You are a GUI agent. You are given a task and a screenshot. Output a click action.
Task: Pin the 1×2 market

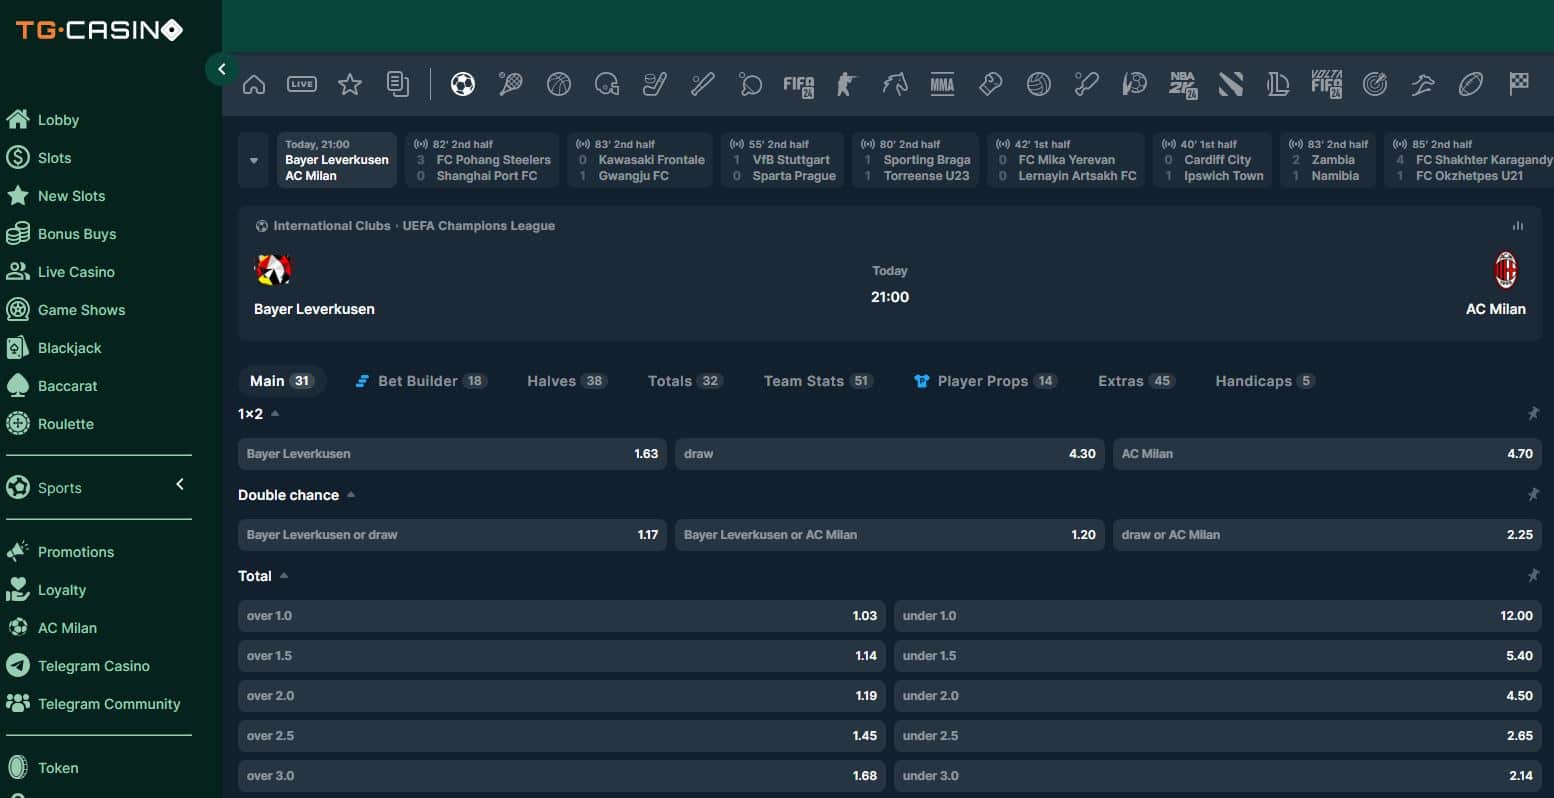[1532, 413]
